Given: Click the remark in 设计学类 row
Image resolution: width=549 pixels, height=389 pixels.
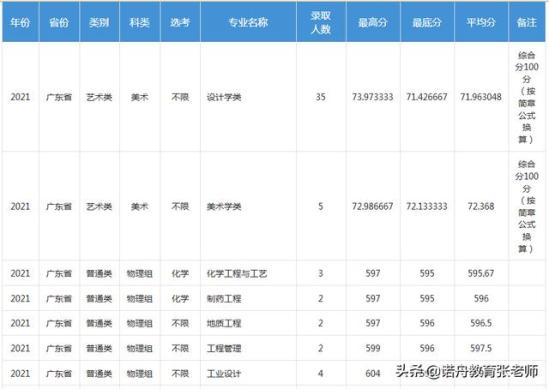Looking at the screenshot, I should point(527,97).
